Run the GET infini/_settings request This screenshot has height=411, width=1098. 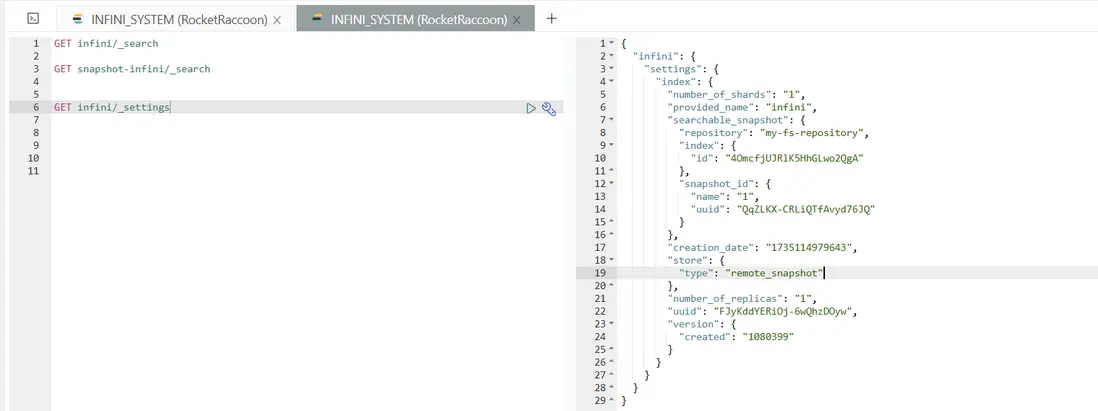(x=531, y=108)
